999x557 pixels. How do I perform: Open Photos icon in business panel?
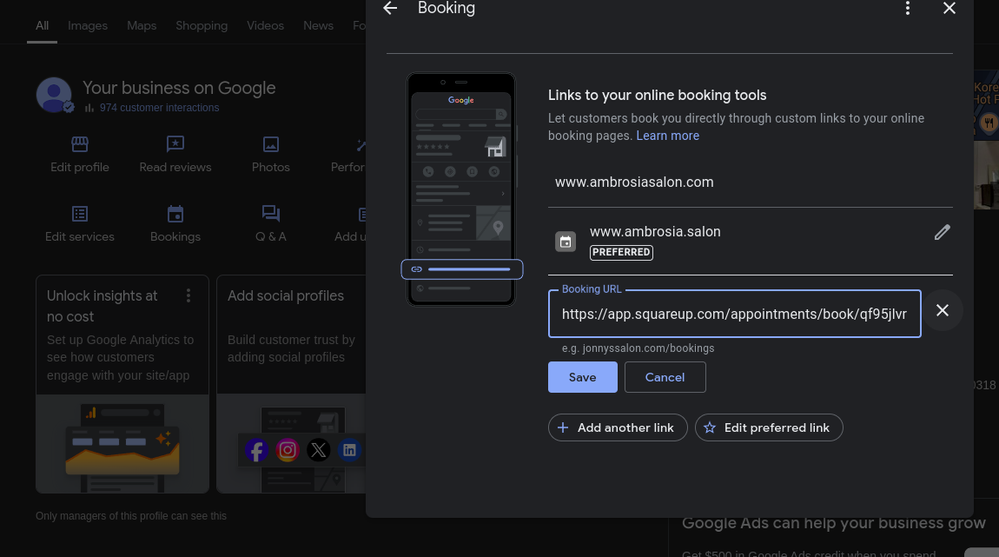point(271,145)
